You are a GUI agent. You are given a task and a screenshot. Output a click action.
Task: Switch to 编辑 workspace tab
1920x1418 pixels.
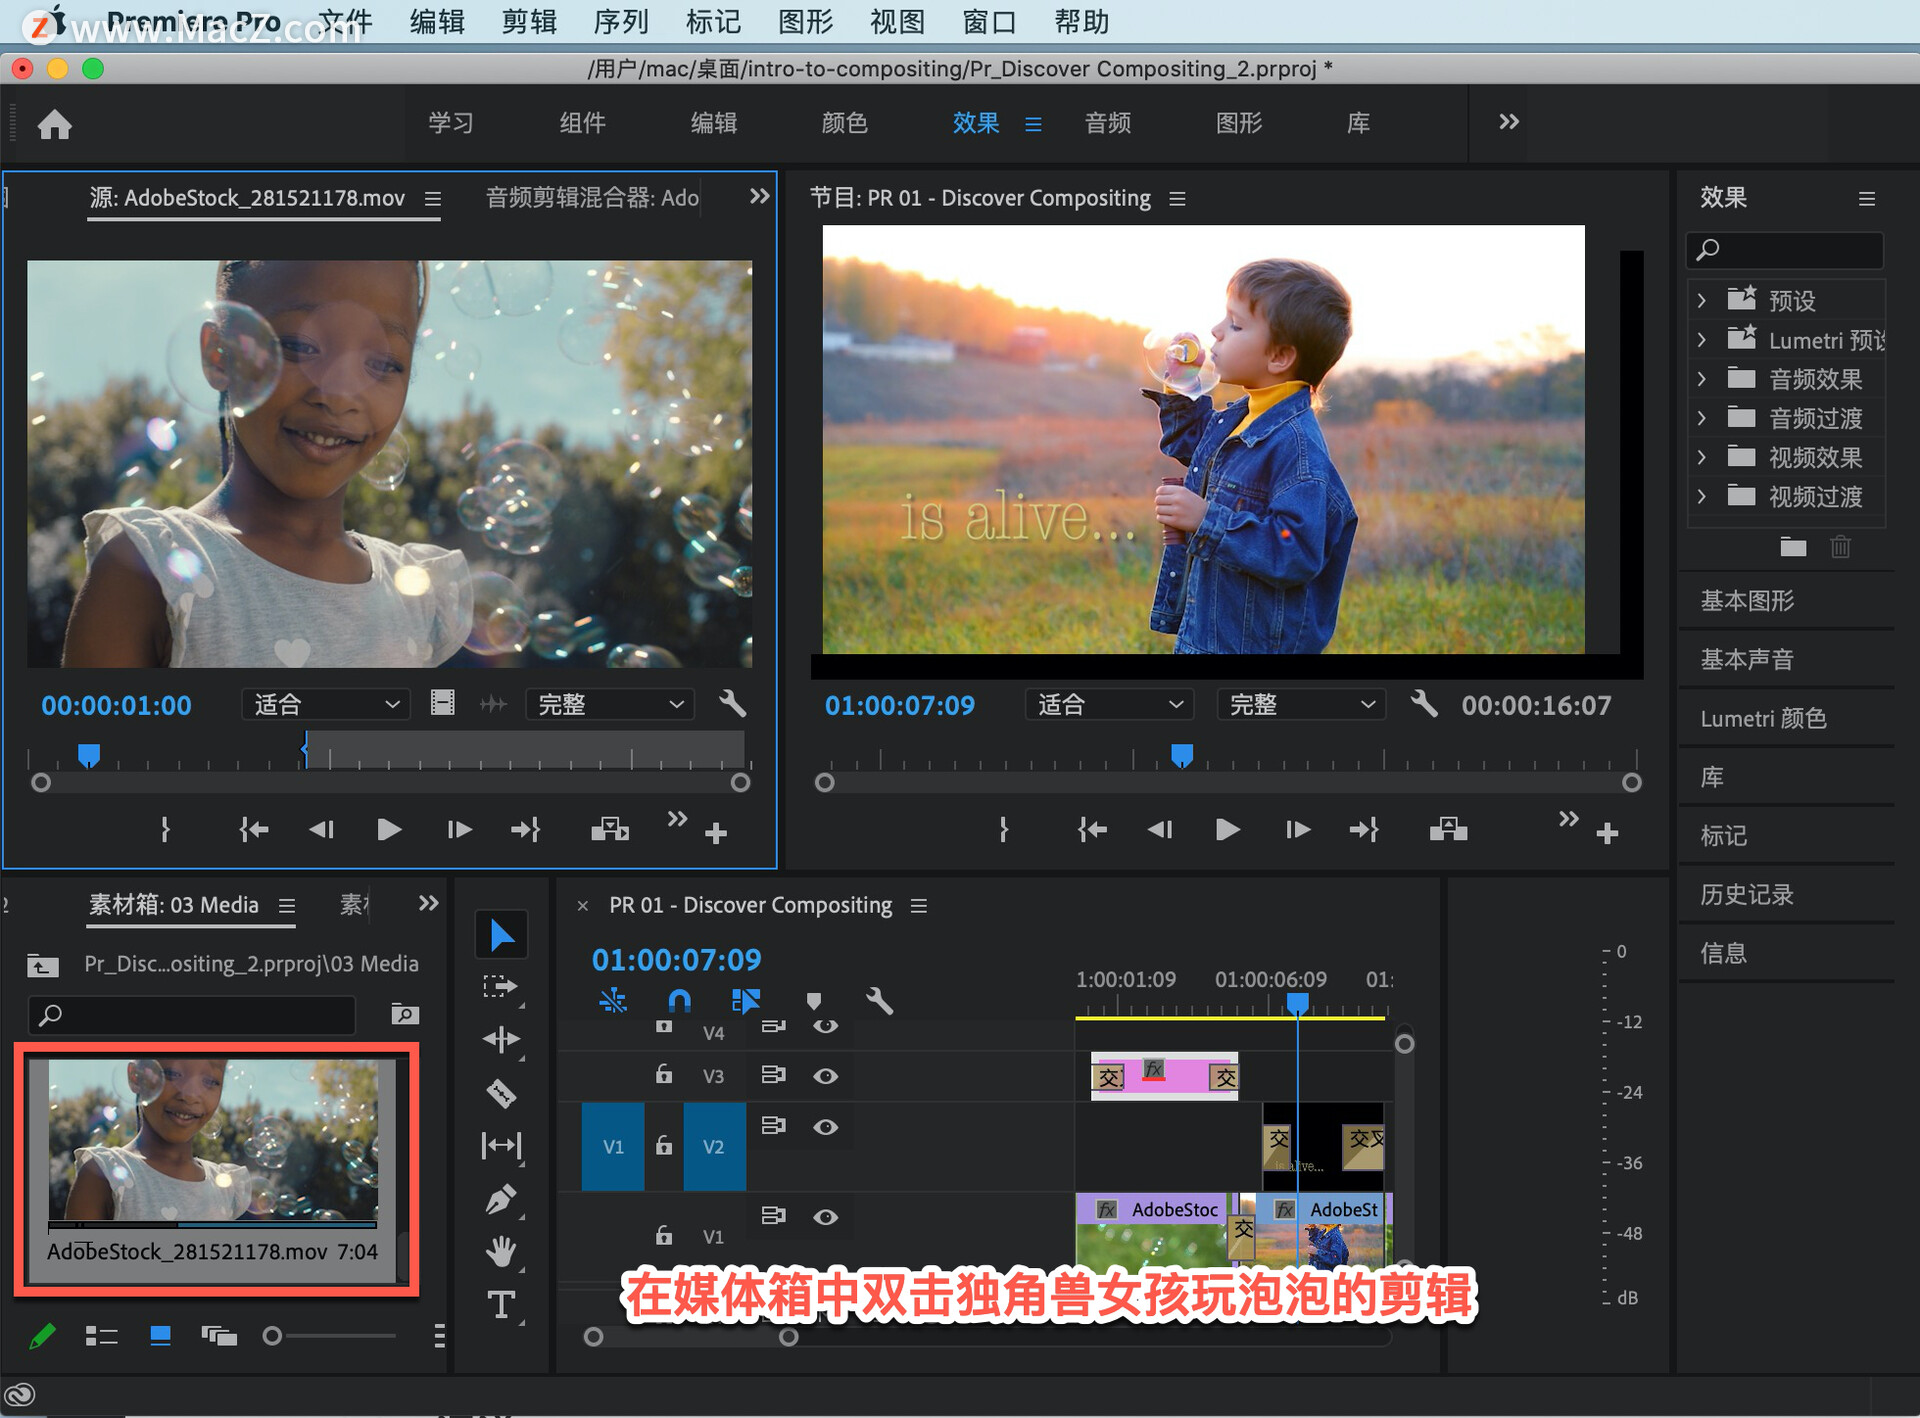tap(714, 123)
